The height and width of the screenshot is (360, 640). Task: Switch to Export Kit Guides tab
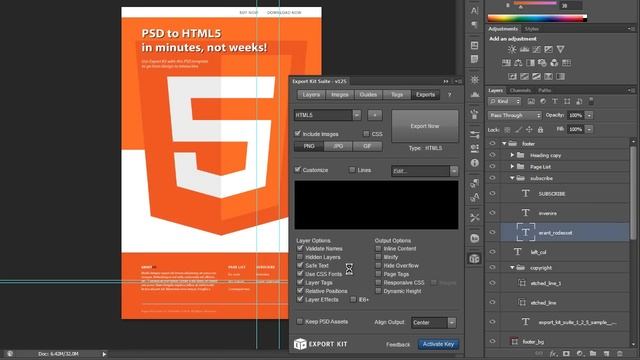368,95
